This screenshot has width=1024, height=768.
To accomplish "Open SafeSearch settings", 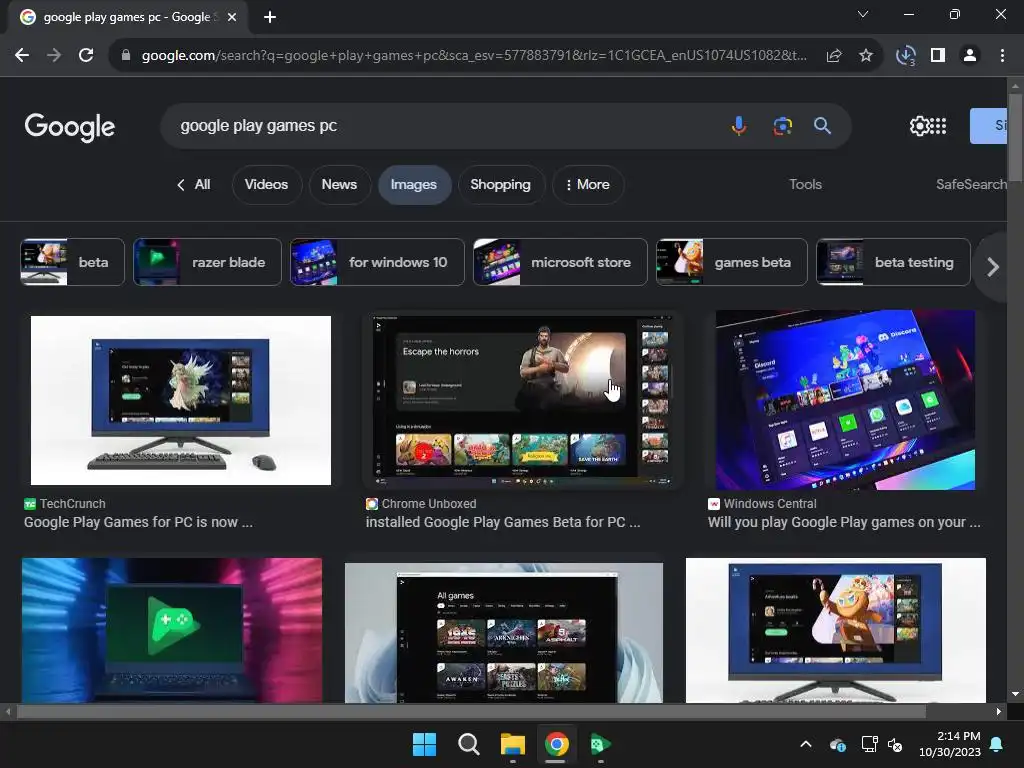I will point(971,185).
